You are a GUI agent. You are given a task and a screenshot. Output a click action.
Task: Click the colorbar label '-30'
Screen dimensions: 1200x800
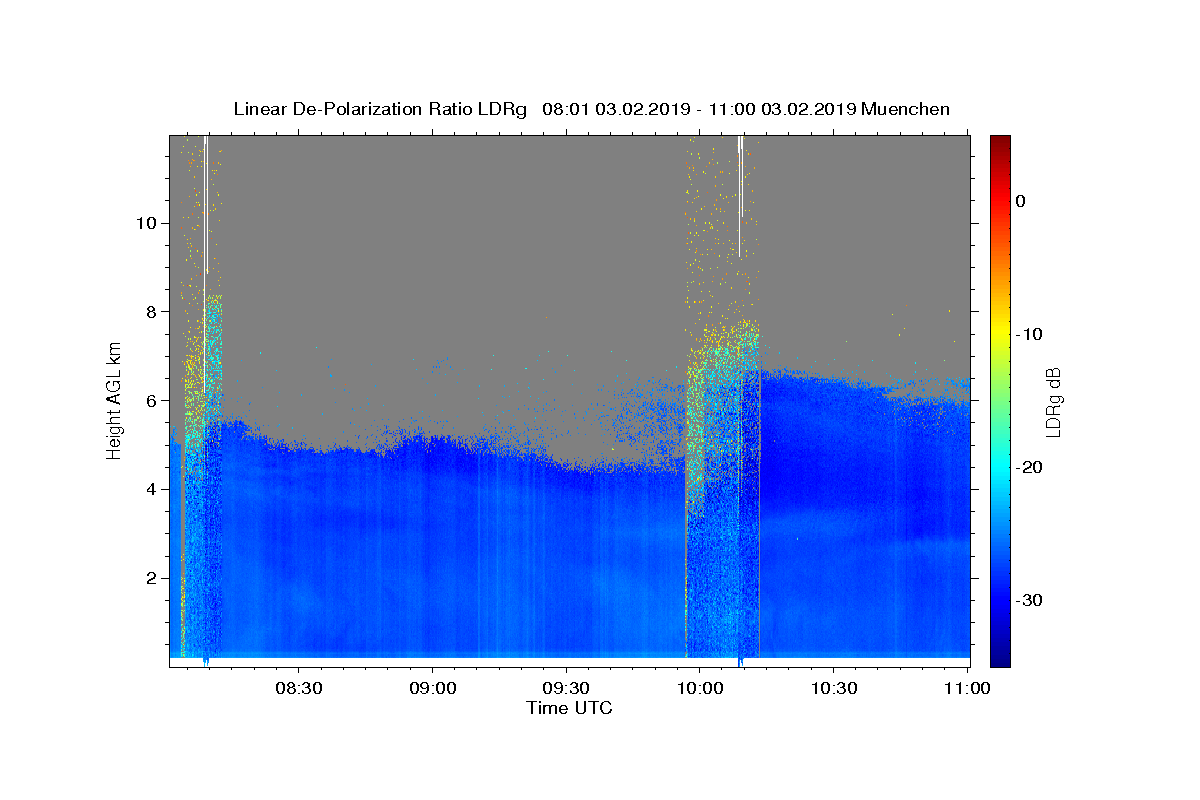point(1030,600)
